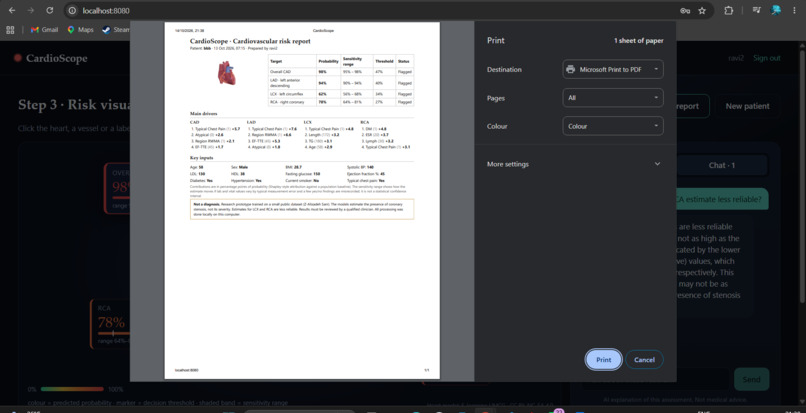Click the page scrollbar on right edge
Screen dimensions: 806x413
[802, 175]
